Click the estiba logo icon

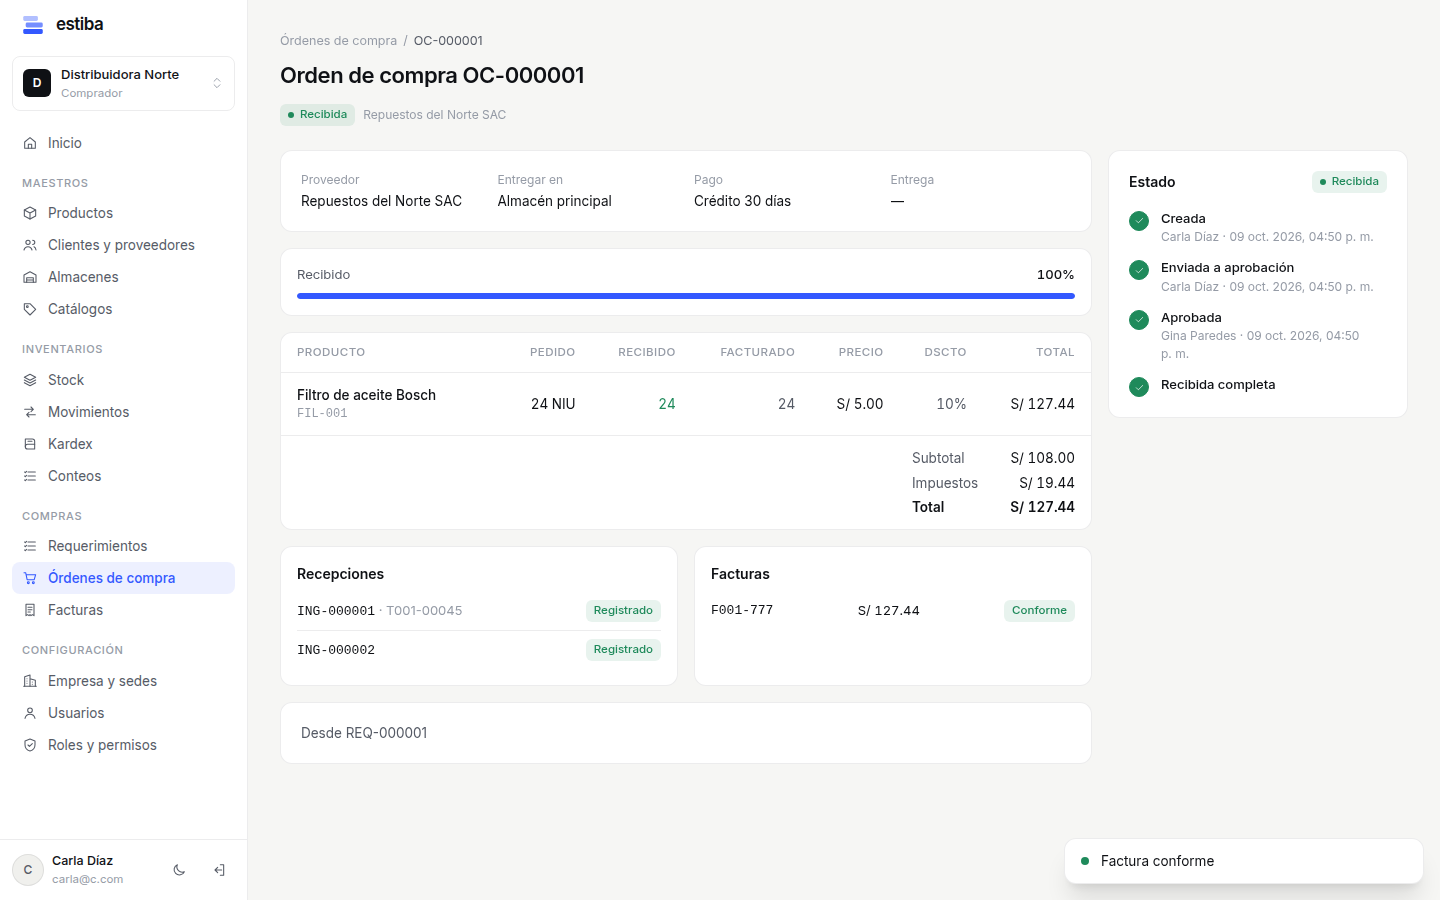coord(33,25)
